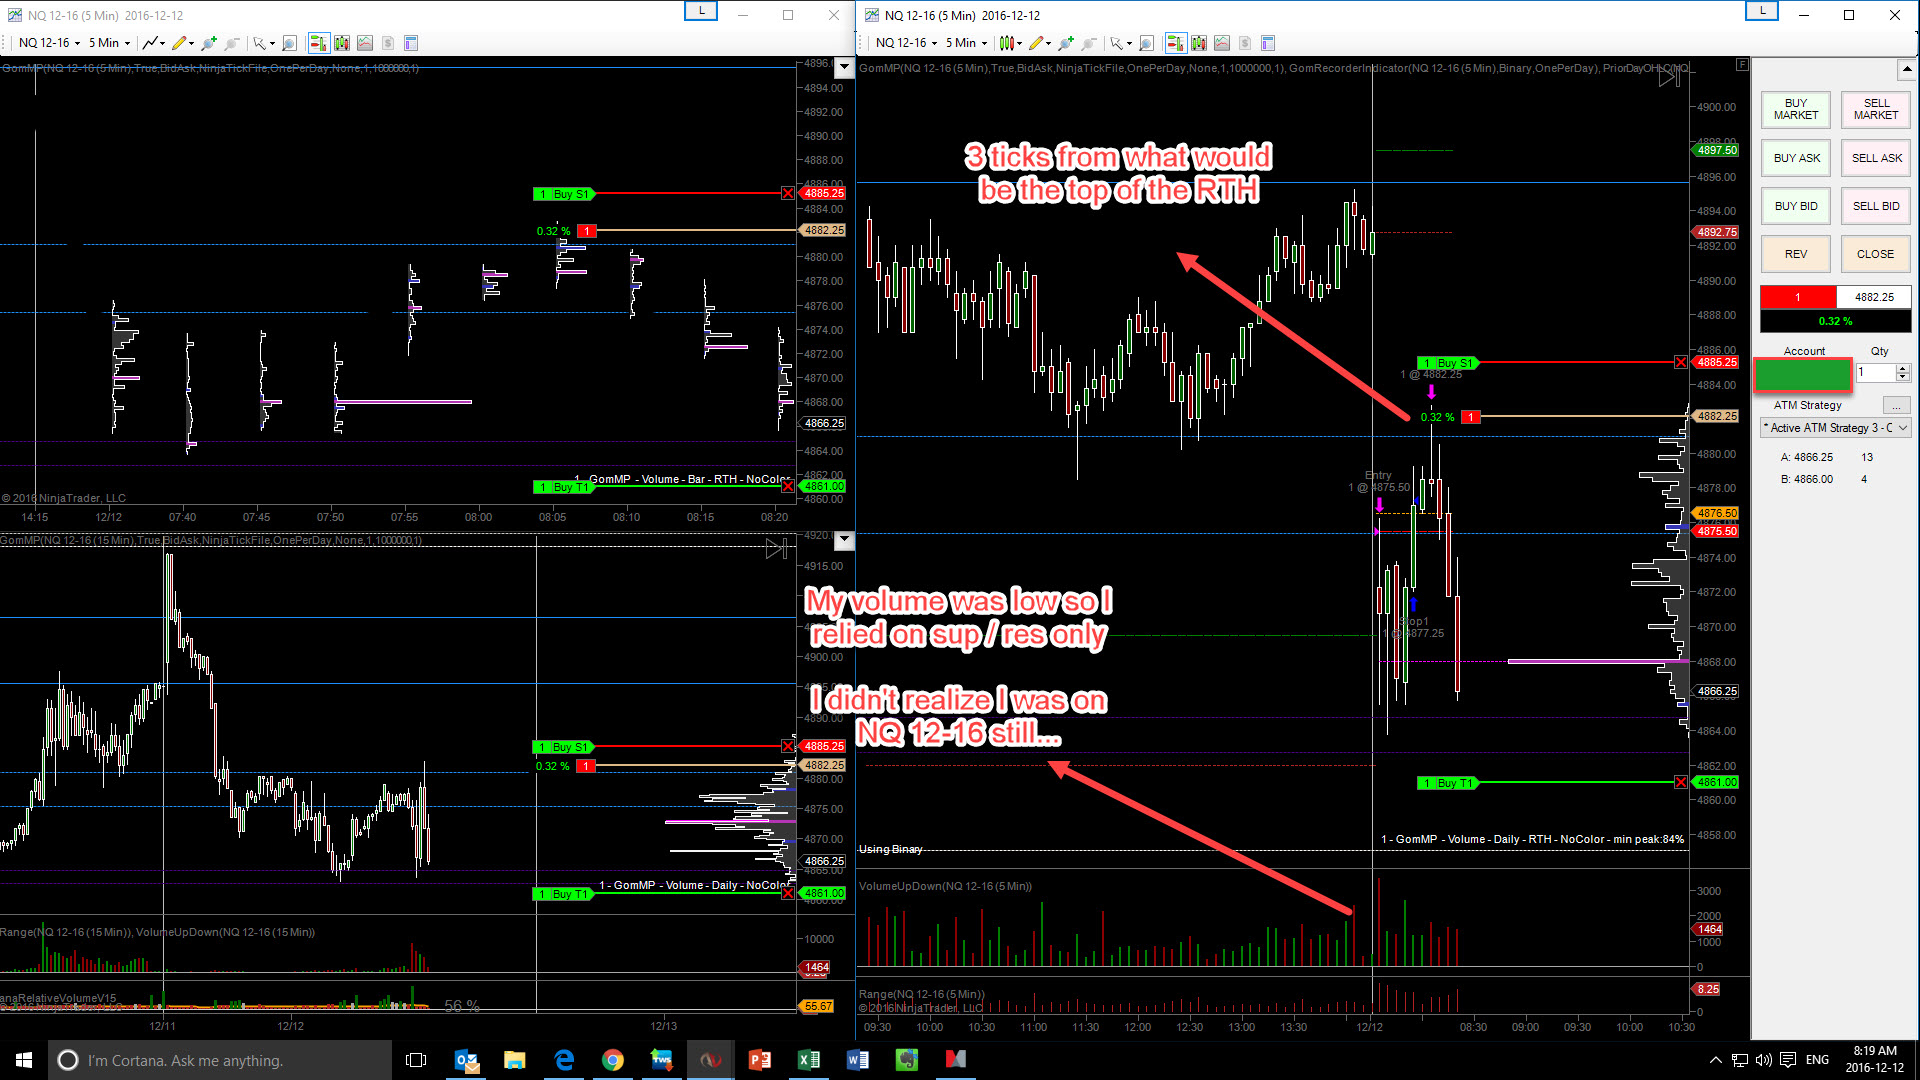Open drawing tools dropdown arrow in left chart
Viewport: 1920px width, 1080px height.
coord(191,44)
